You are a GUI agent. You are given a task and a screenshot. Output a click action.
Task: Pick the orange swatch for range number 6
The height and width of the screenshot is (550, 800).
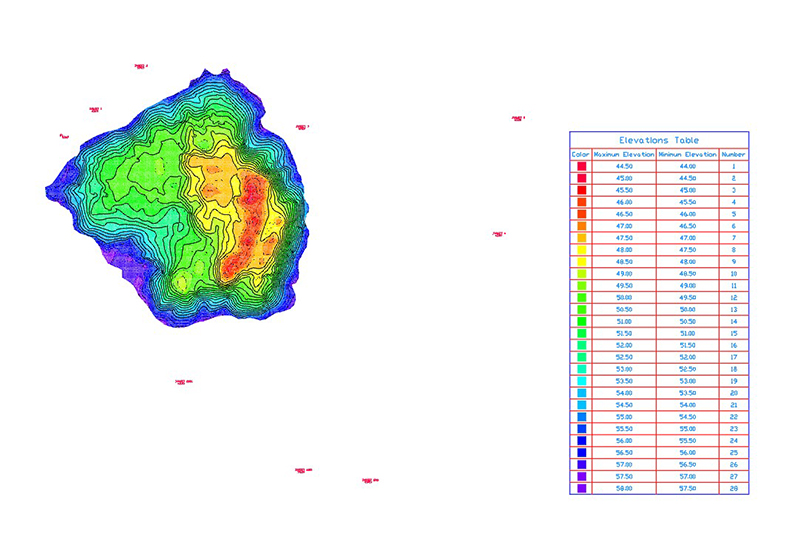(x=580, y=225)
